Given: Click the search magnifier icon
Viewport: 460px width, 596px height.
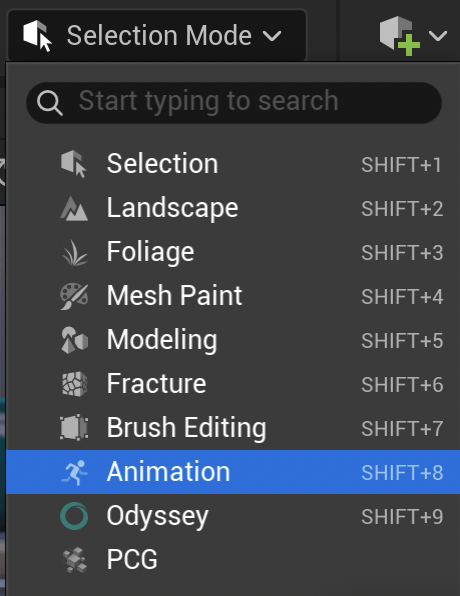Looking at the screenshot, I should click(49, 103).
